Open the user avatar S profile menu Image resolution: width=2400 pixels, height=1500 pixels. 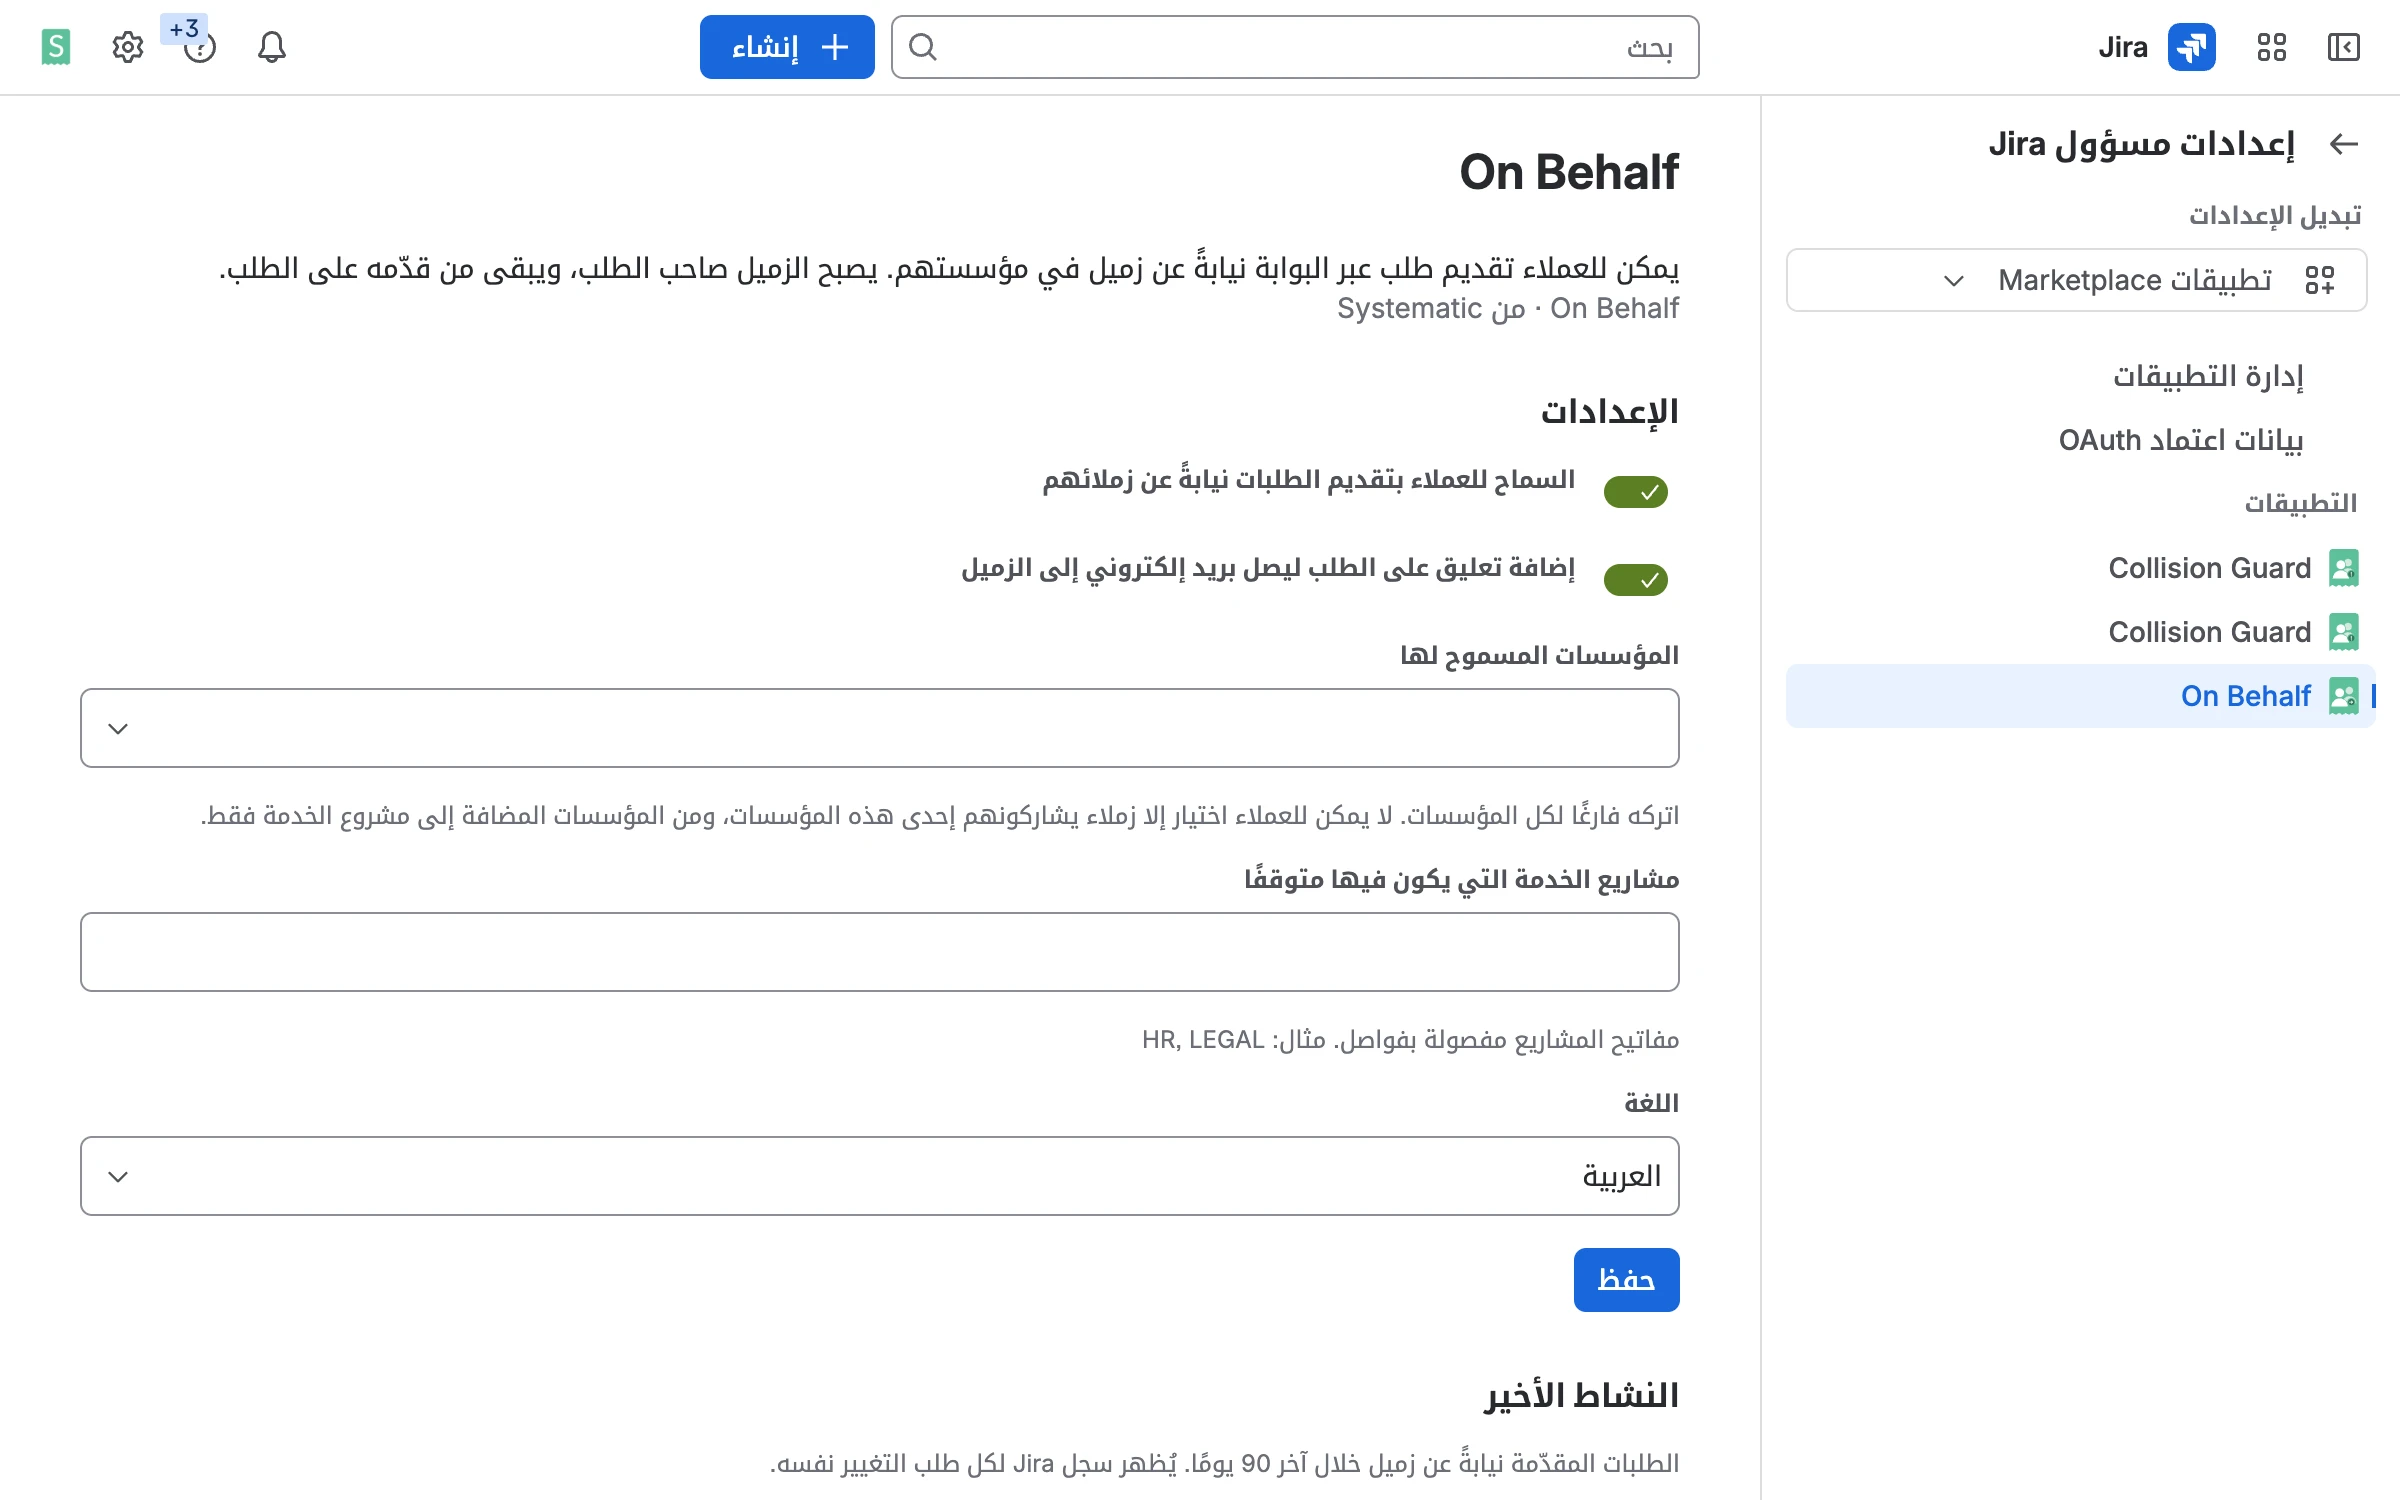[x=56, y=47]
